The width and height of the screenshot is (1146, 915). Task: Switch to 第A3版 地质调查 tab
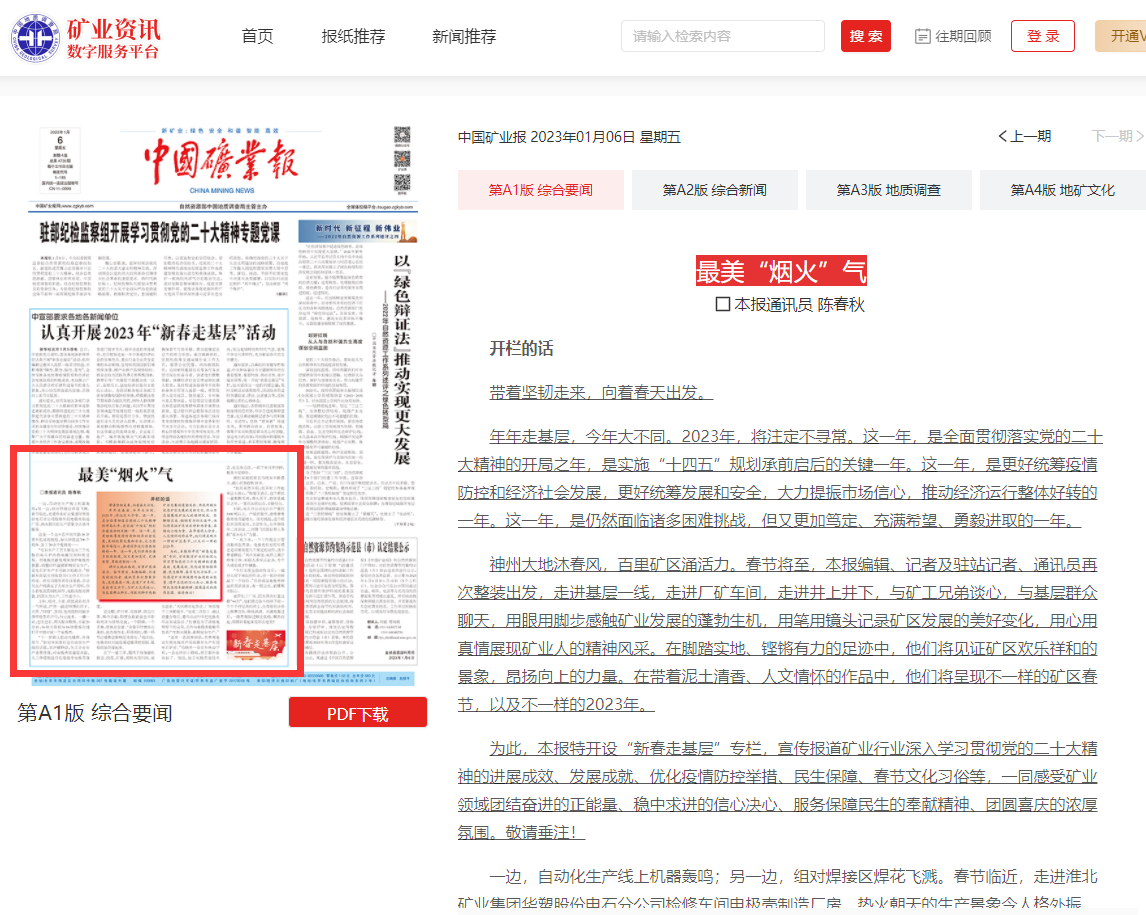tap(888, 190)
